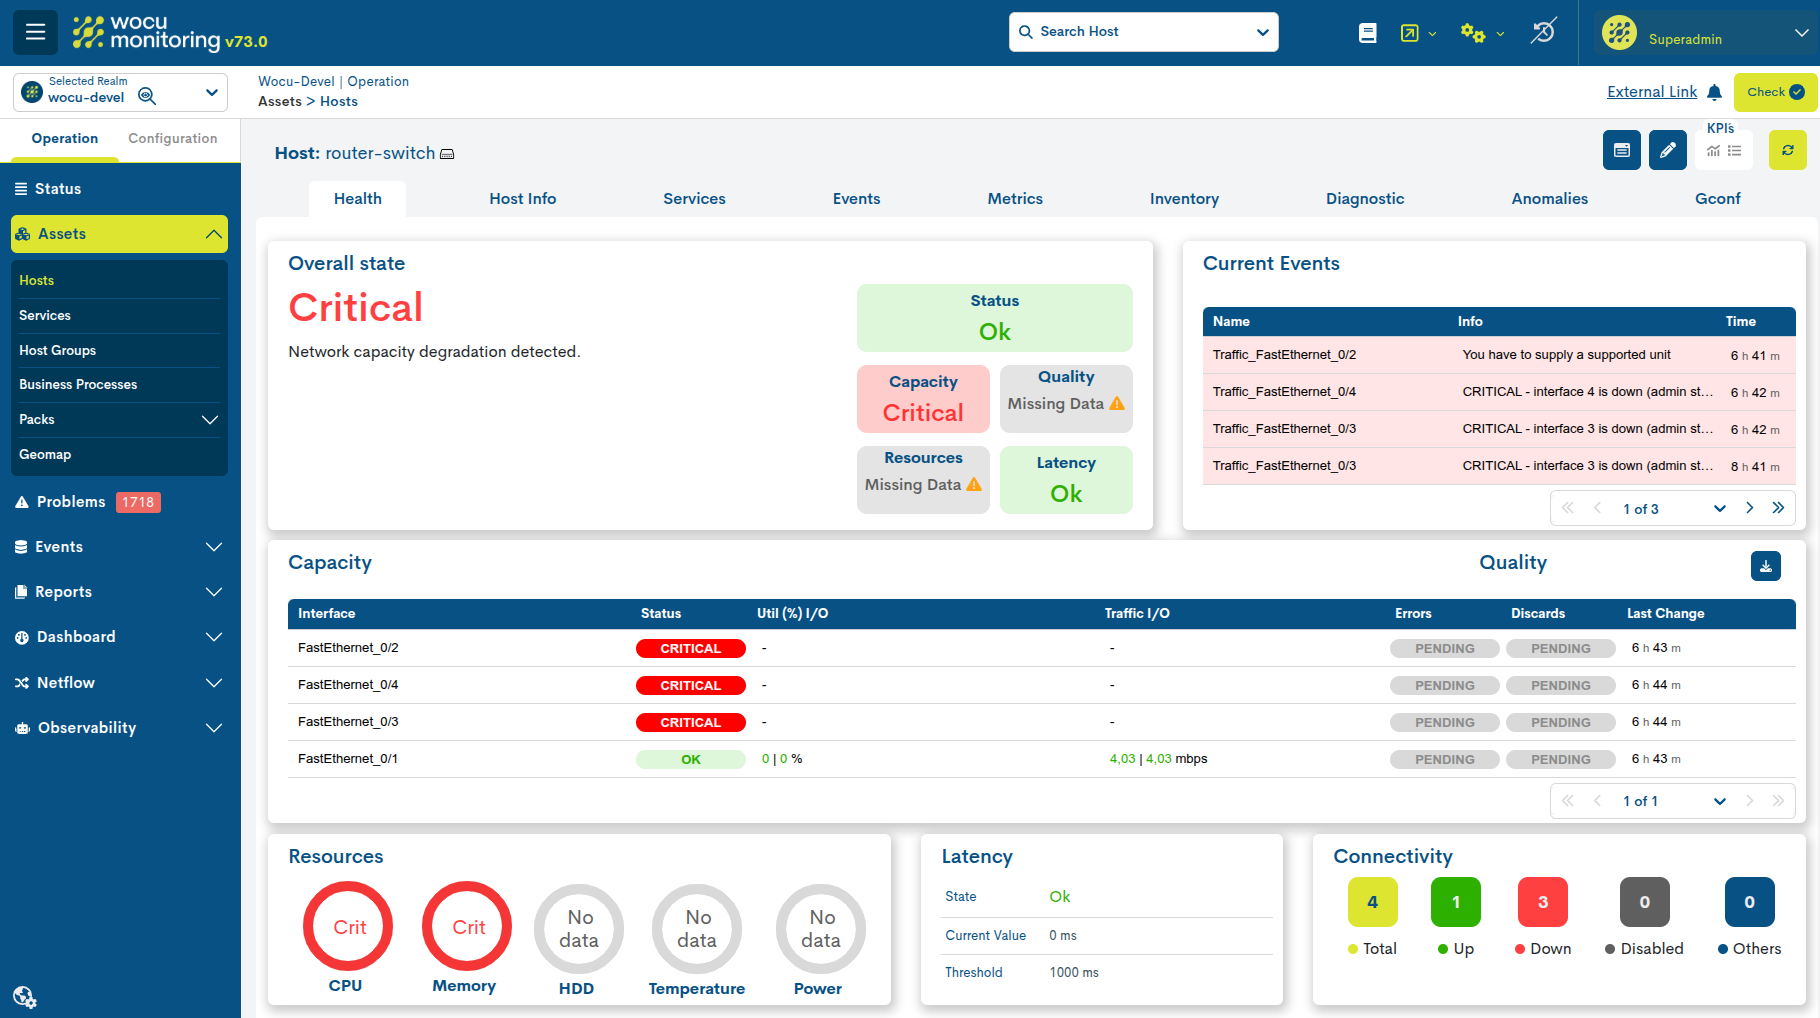Go to next page of Current Events
This screenshot has height=1018, width=1820.
point(1749,508)
